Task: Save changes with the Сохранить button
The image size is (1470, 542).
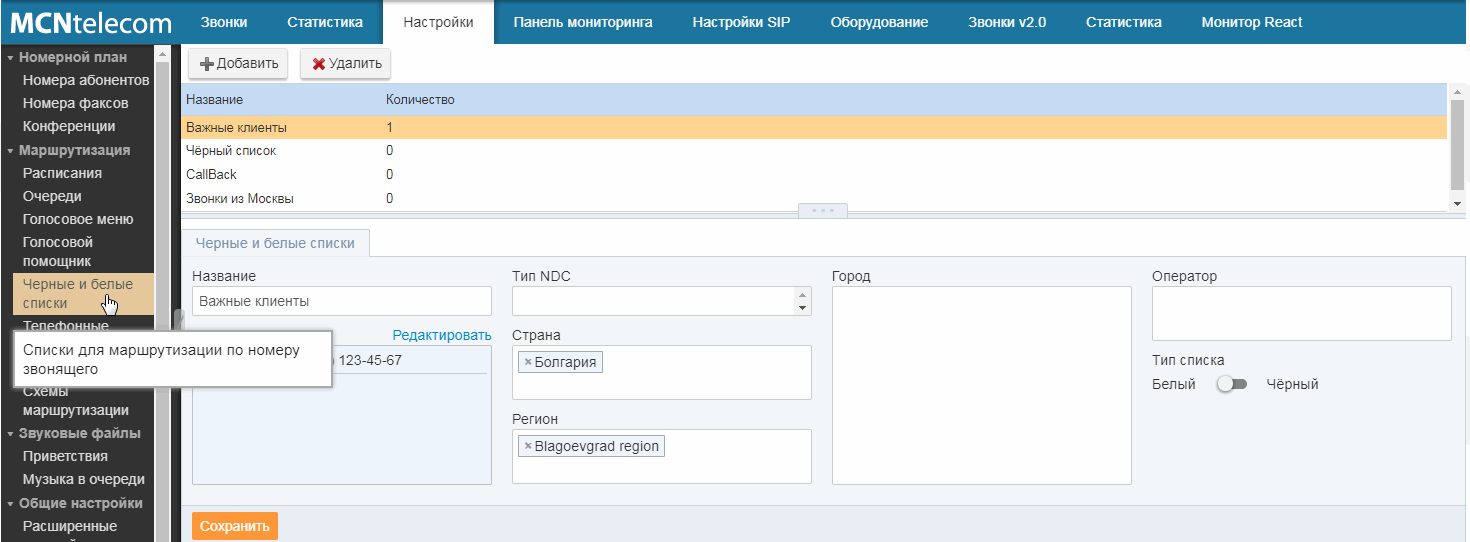Action: coord(235,526)
